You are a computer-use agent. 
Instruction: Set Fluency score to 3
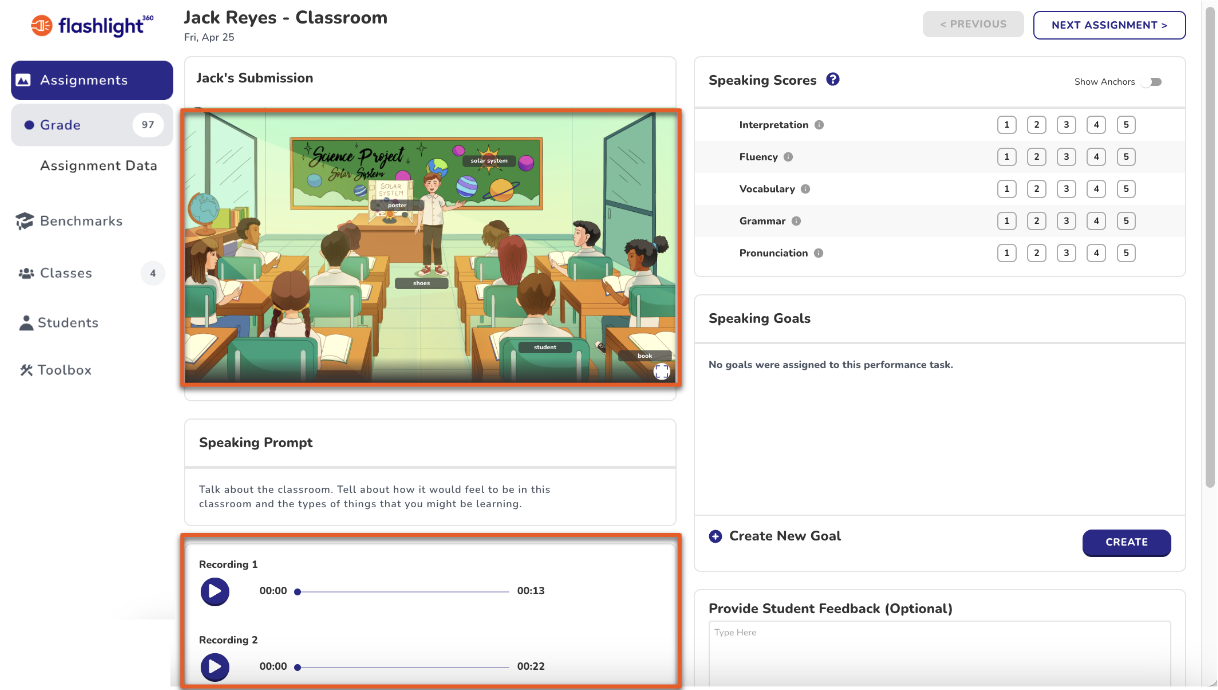[x=1066, y=157]
